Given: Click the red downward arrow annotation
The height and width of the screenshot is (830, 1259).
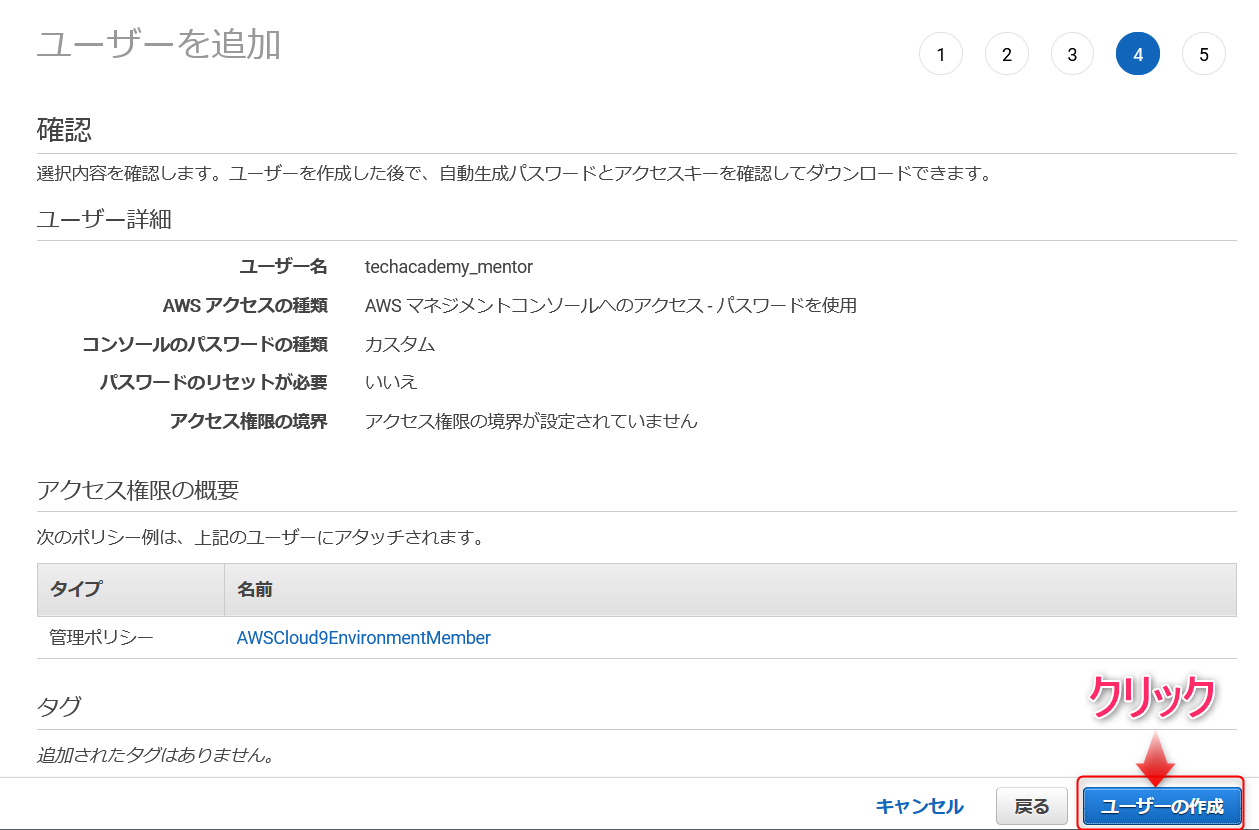Looking at the screenshot, I should pyautogui.click(x=1155, y=758).
